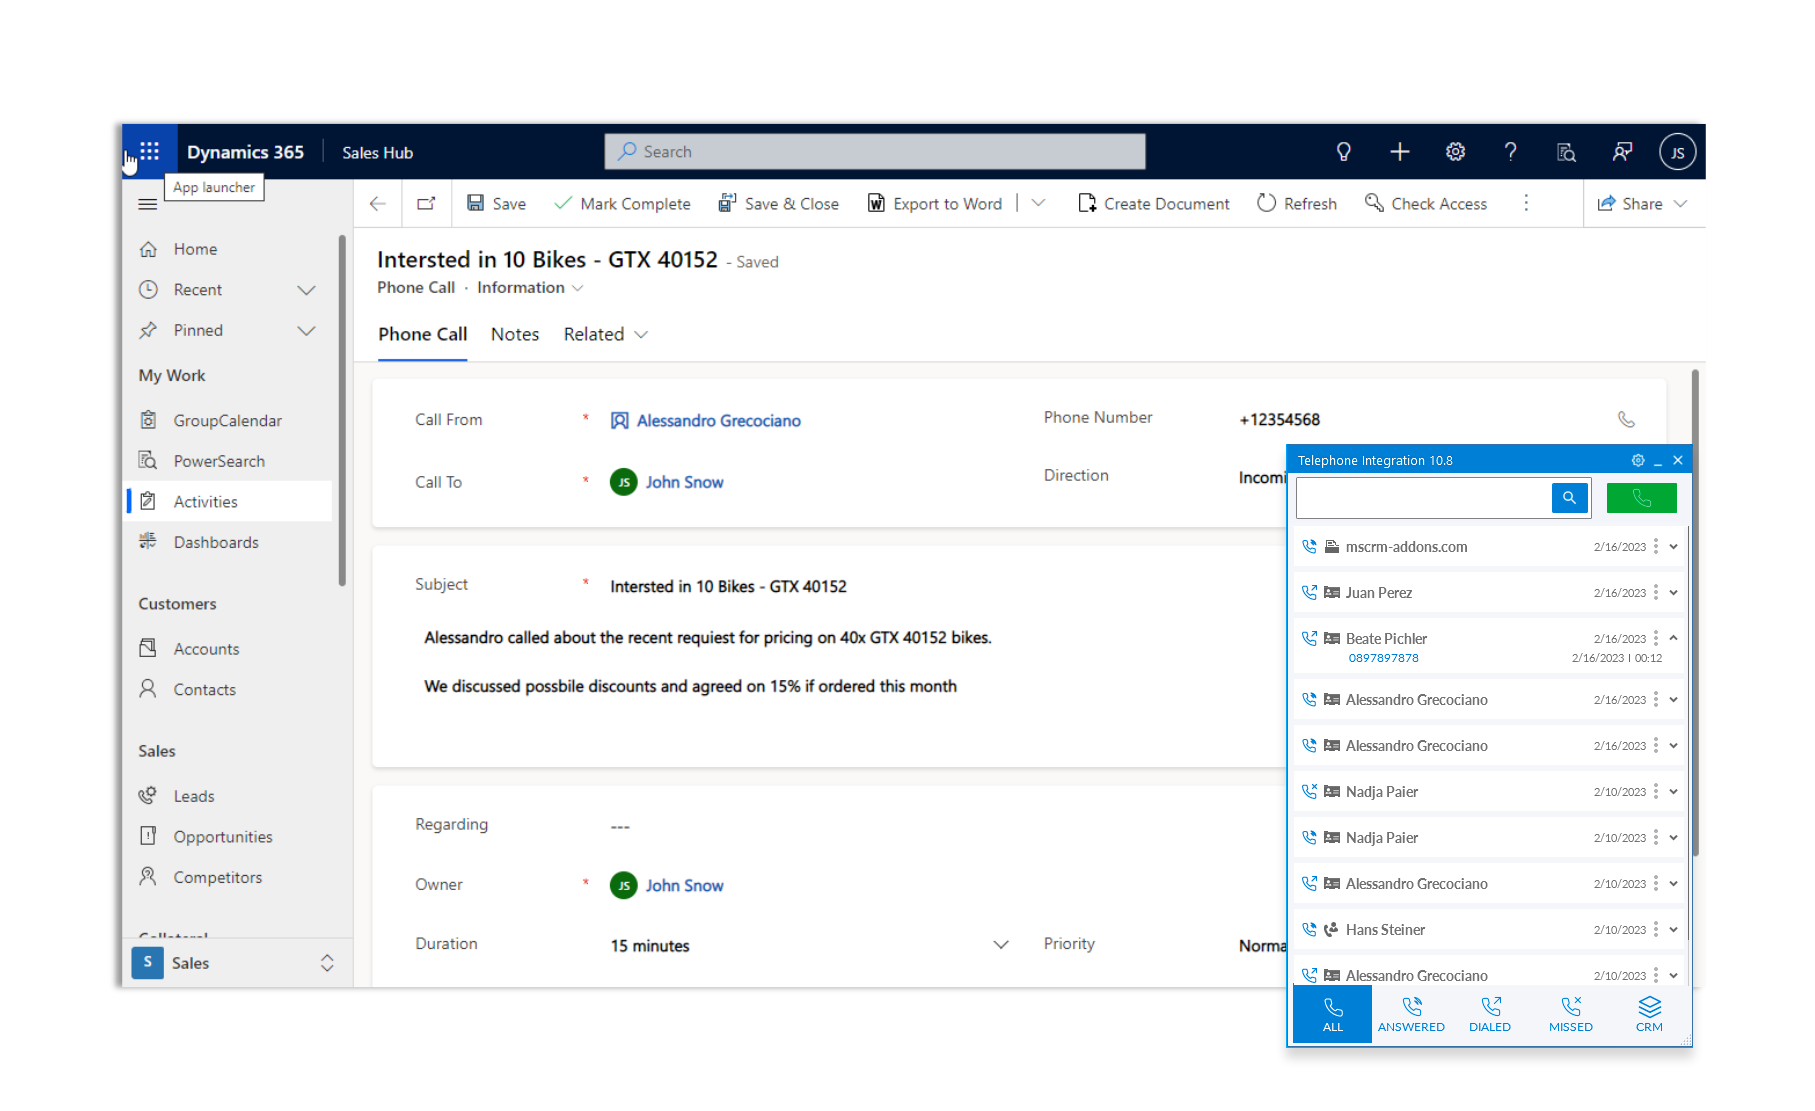Click the plus quick create icon
This screenshot has width=1815, height=1111.
point(1399,152)
